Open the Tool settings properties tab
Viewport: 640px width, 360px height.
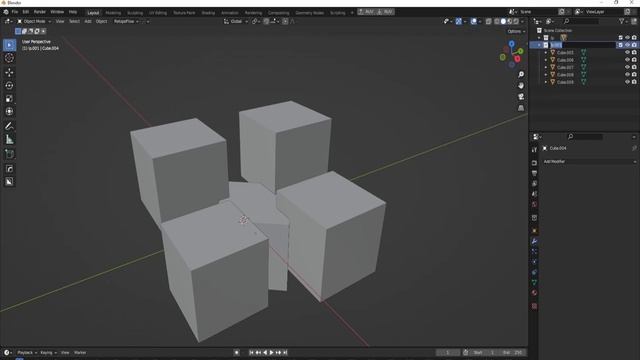534,150
